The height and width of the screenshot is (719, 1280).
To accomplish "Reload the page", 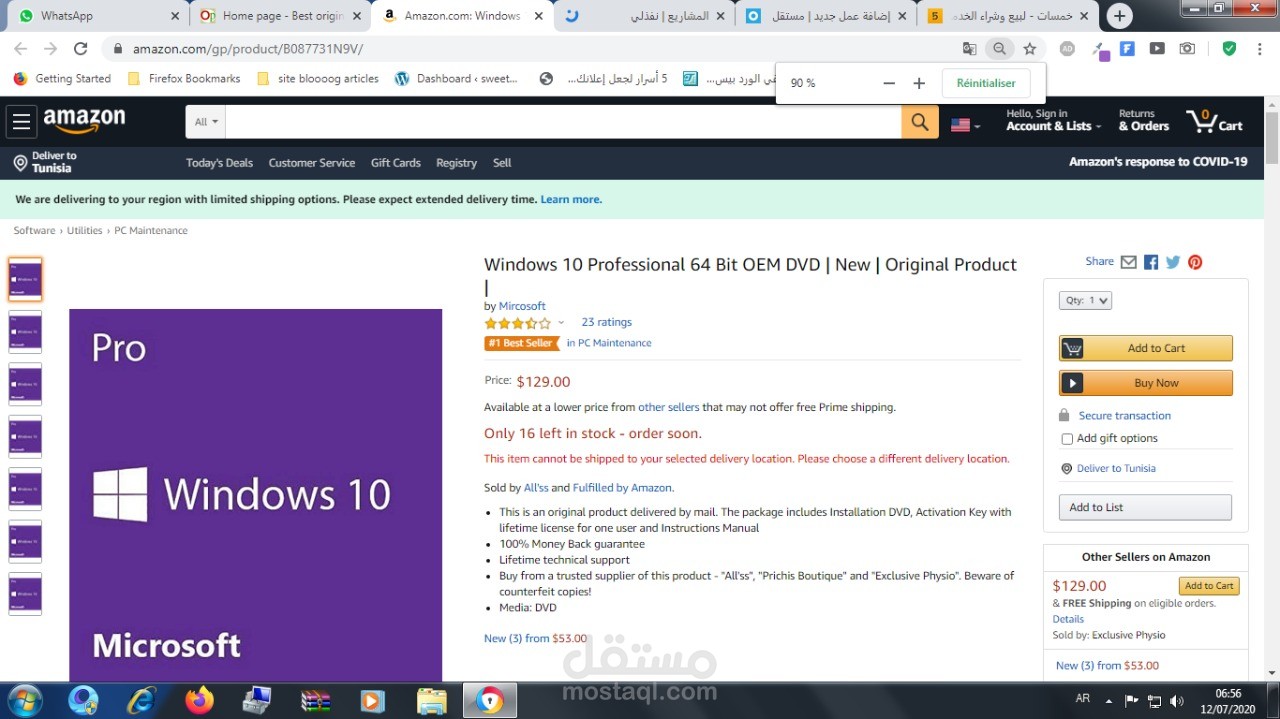I will (x=81, y=48).
